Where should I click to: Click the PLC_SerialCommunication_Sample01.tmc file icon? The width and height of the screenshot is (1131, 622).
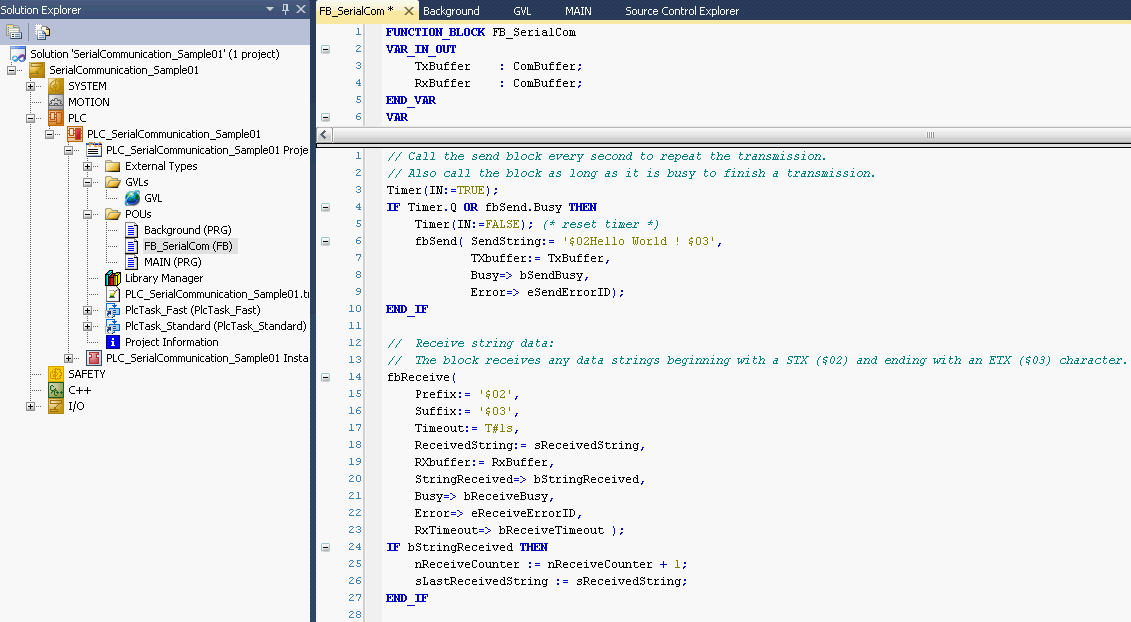113,294
